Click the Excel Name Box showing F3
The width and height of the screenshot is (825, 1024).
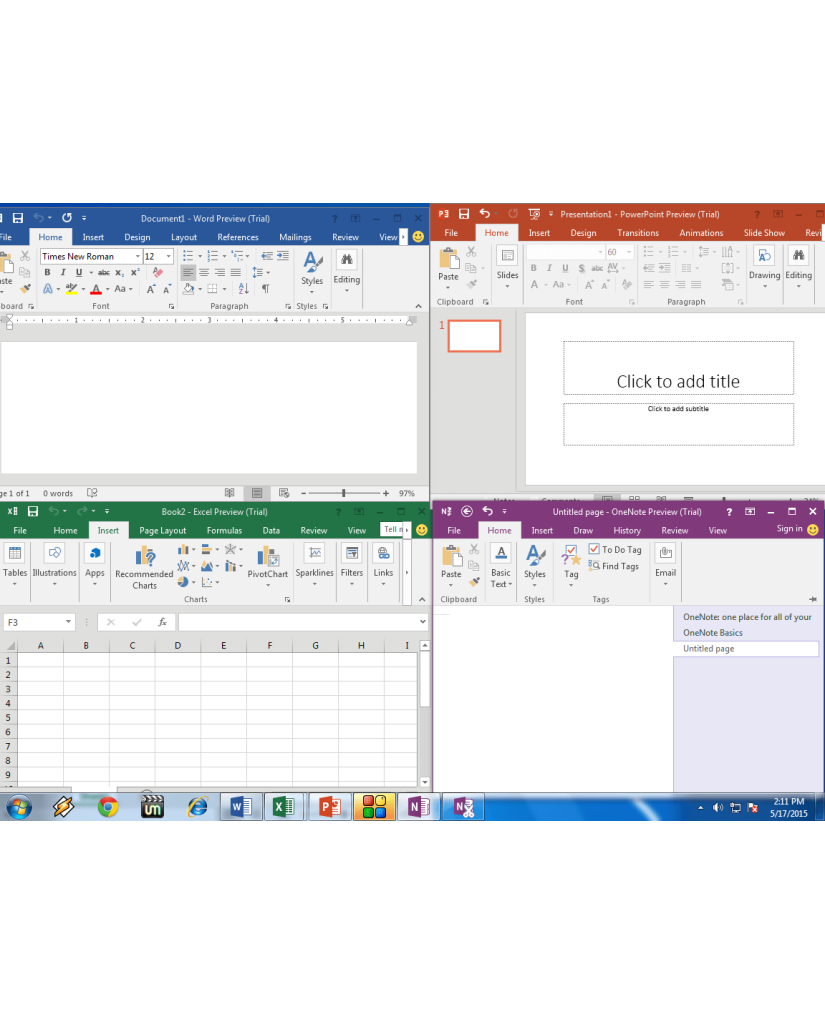coord(39,622)
